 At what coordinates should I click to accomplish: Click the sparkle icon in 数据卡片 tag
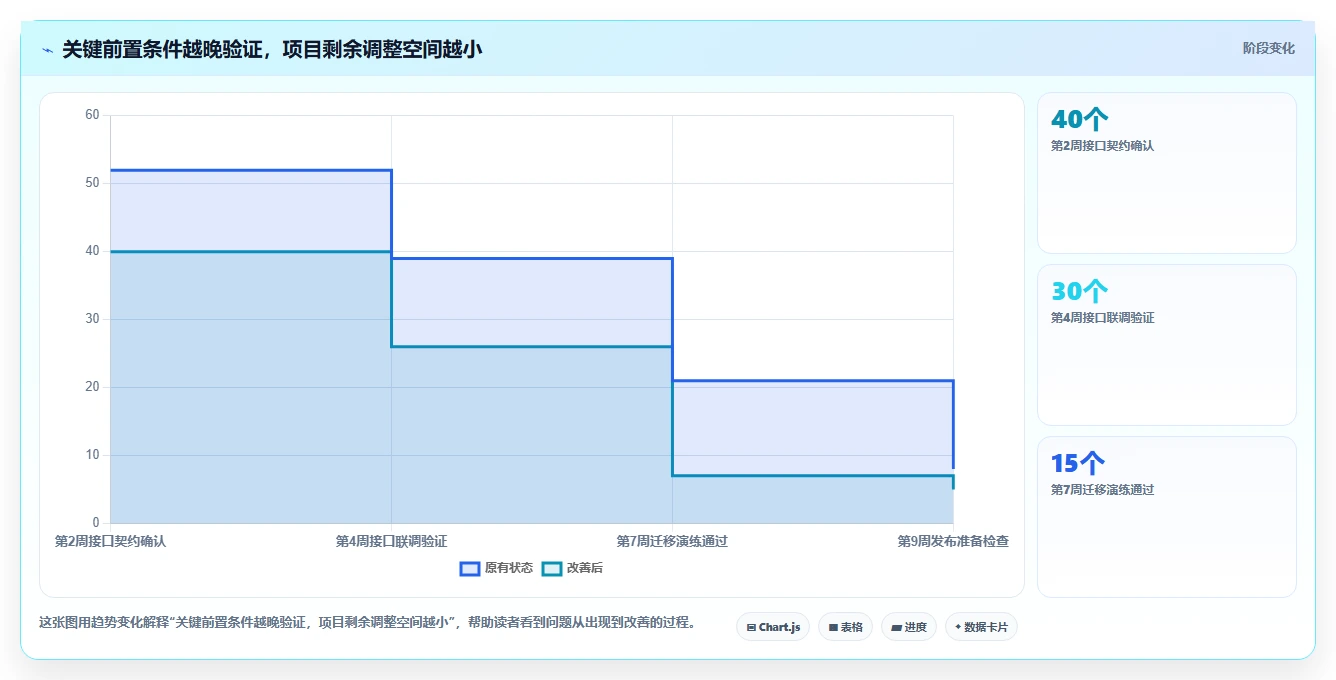pos(958,627)
